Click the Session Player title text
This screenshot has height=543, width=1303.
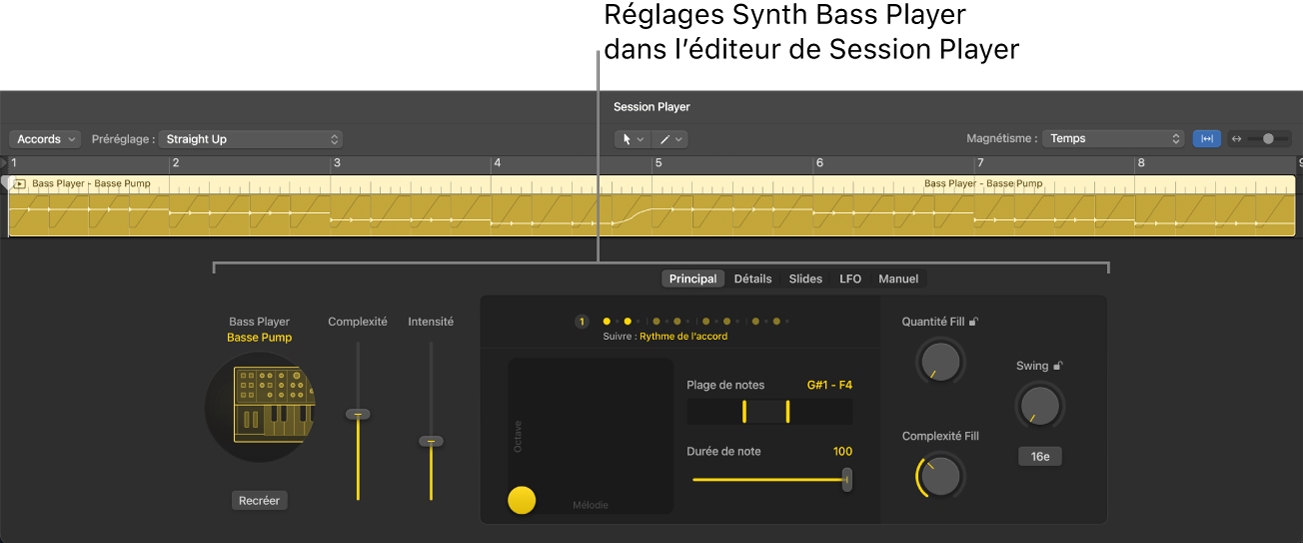[x=652, y=107]
